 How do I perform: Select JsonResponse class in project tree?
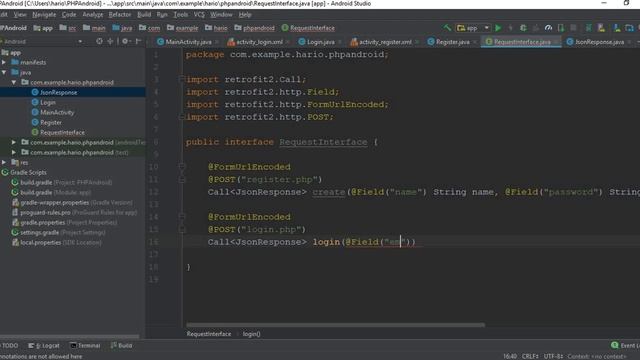[x=58, y=92]
